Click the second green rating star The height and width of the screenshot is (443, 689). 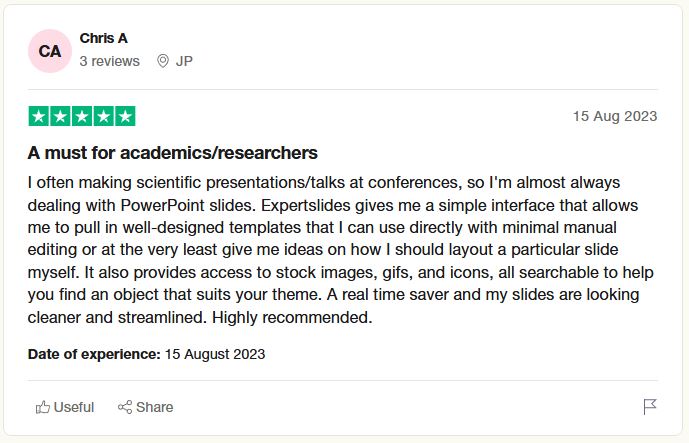(x=60, y=116)
